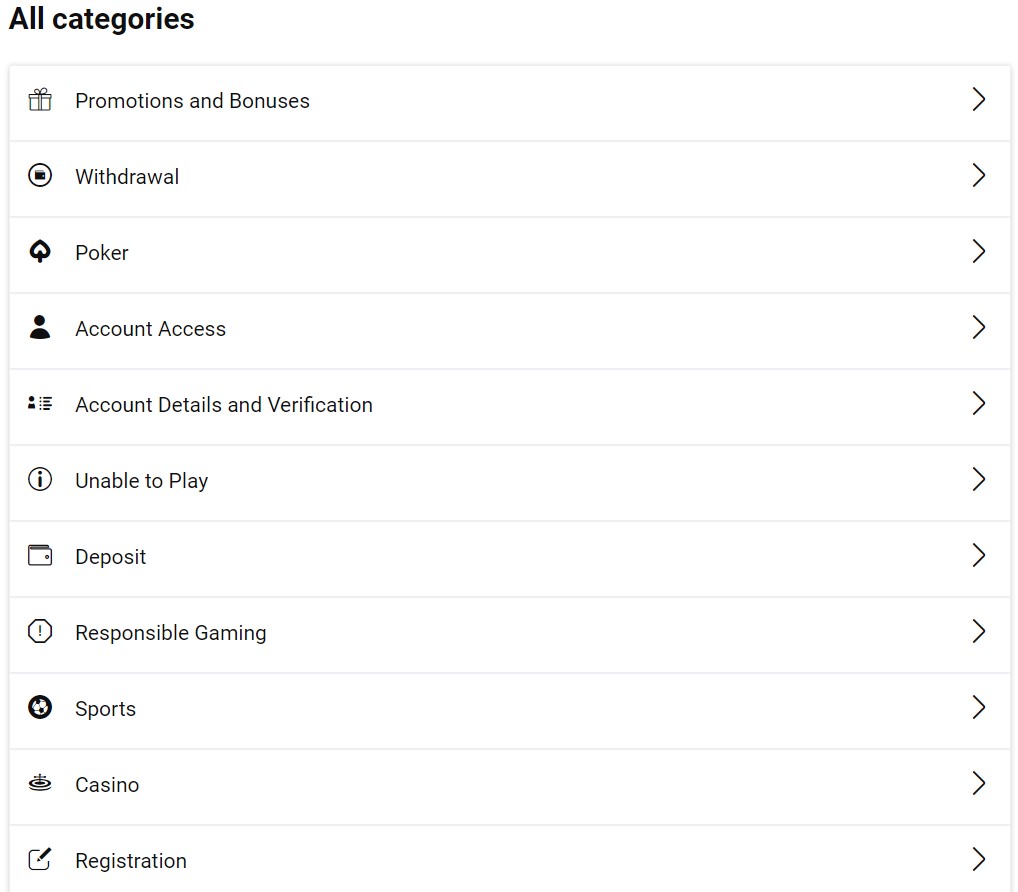Screen dimensions: 1018x892
Task: Open the Withdrawal category
Action: 127,177
